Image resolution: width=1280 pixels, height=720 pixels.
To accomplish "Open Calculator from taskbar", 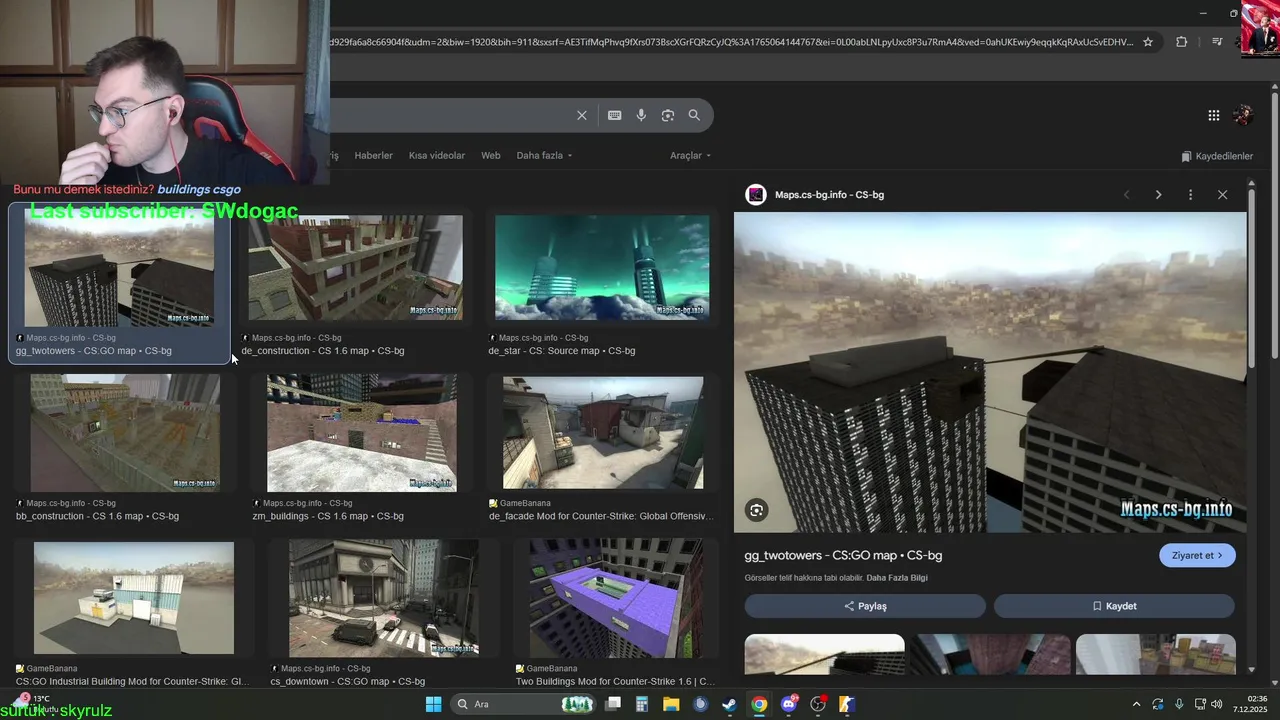I will [642, 704].
